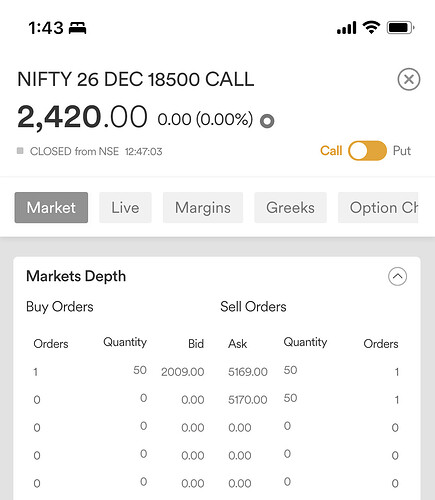This screenshot has width=435, height=500.
Task: Switch to the Live tab
Action: [125, 207]
